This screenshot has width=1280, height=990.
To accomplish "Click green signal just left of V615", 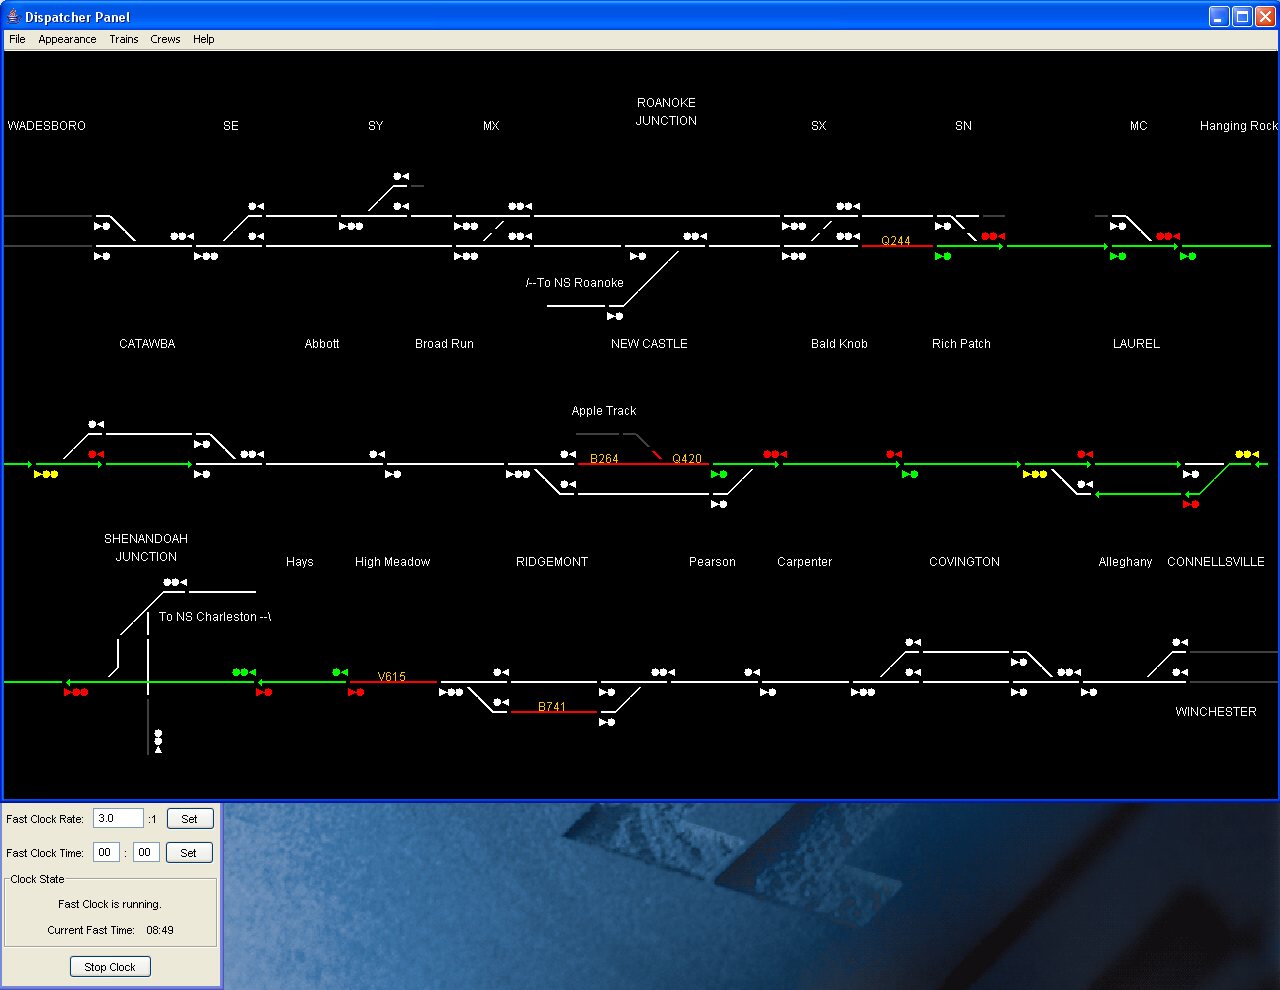I will coord(340,672).
